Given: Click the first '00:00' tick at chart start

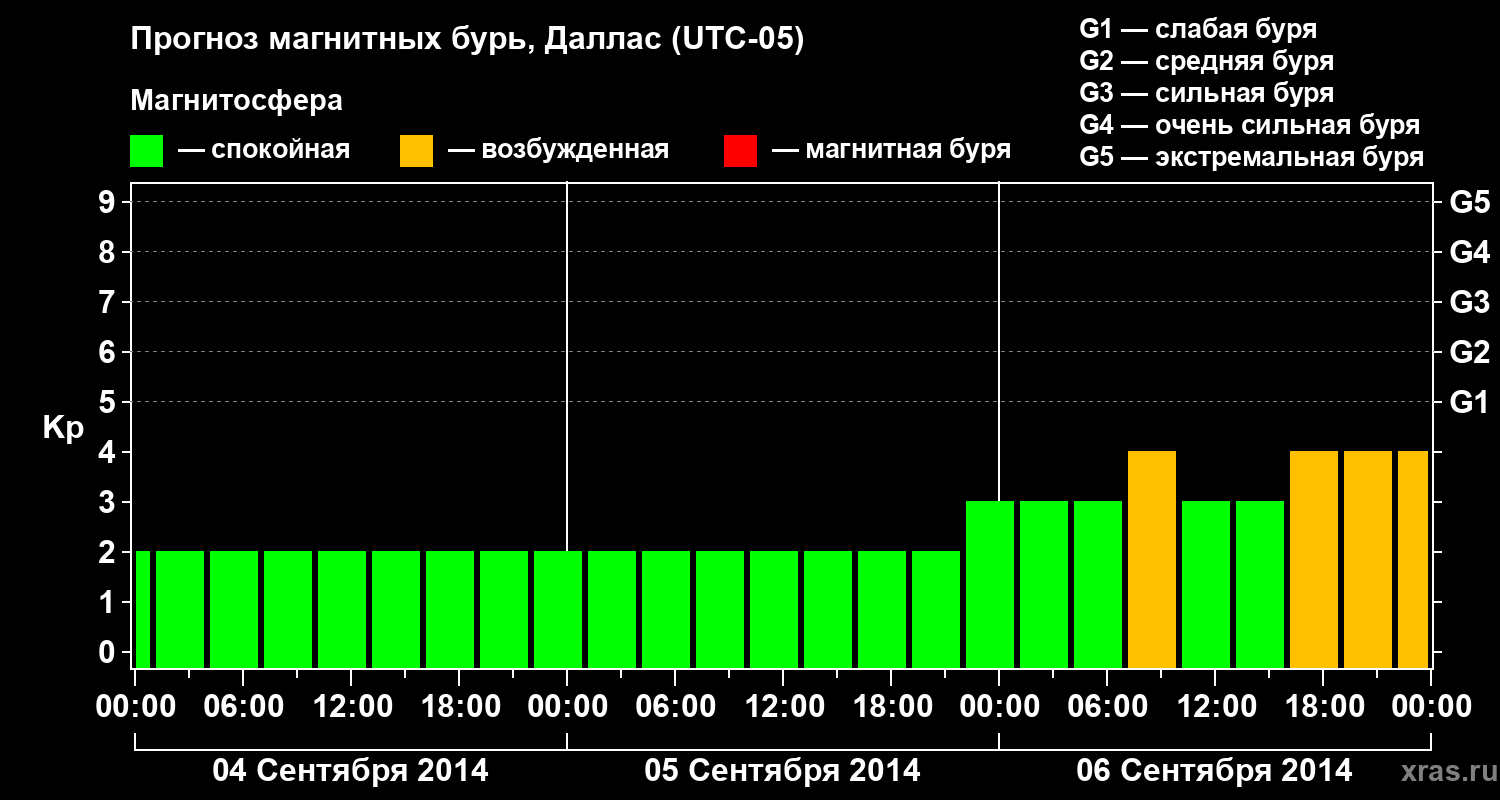Looking at the screenshot, I should coord(135,706).
